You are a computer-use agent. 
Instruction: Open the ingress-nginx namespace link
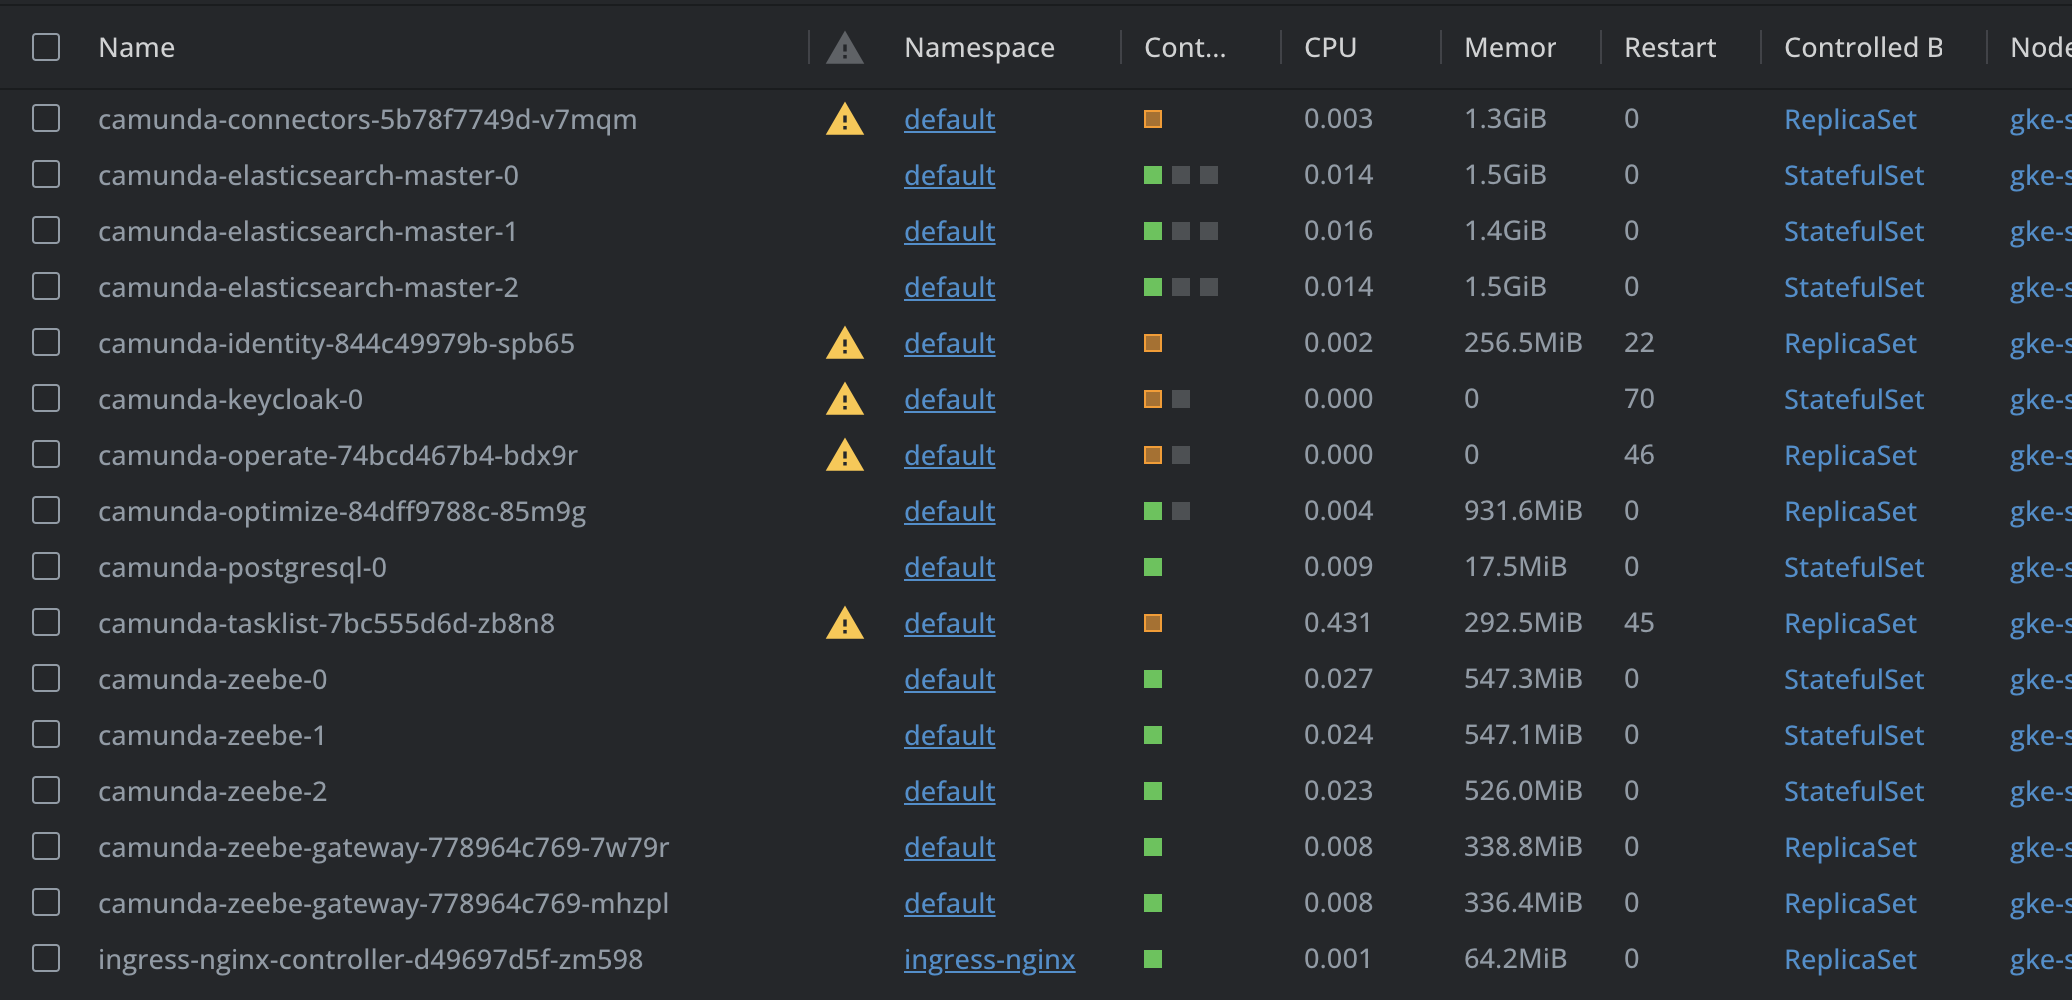(x=989, y=959)
